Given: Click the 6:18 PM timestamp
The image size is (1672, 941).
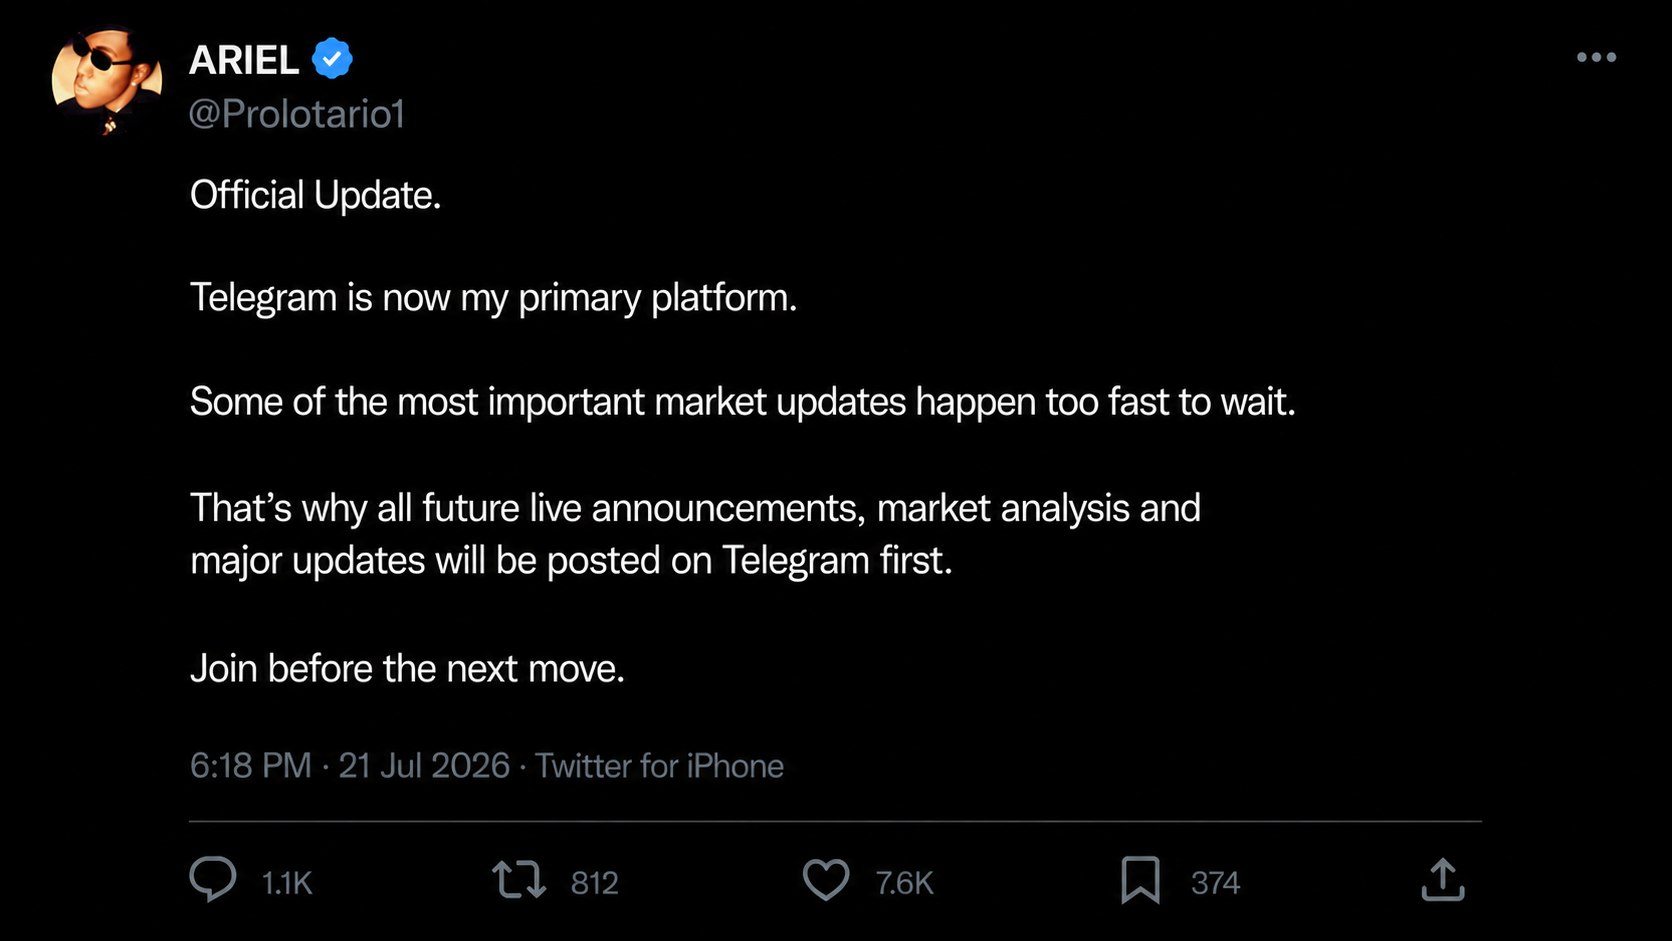Looking at the screenshot, I should click(251, 766).
